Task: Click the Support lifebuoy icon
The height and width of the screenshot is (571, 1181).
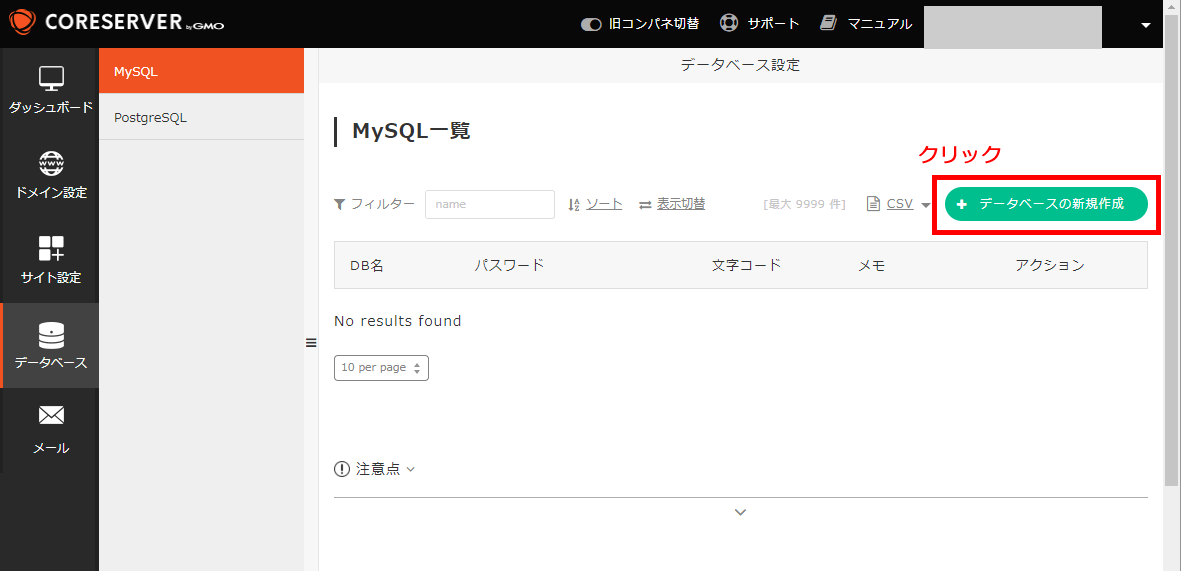Action: 729,23
